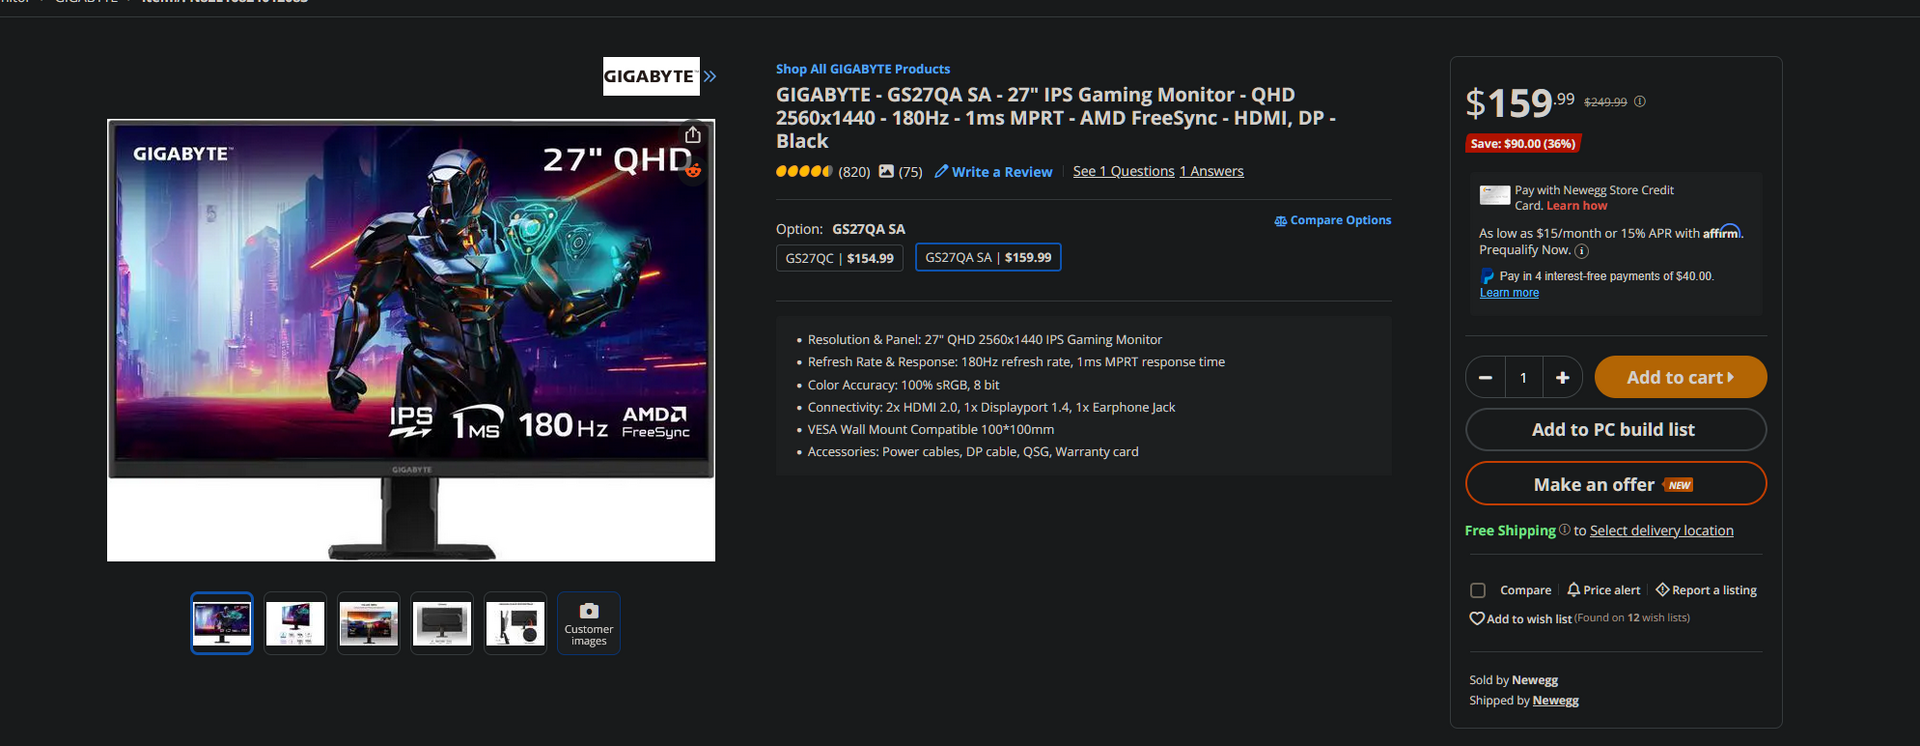Screen dimensions: 1920x746
Task: Click the price alert bell icon
Action: (1573, 590)
